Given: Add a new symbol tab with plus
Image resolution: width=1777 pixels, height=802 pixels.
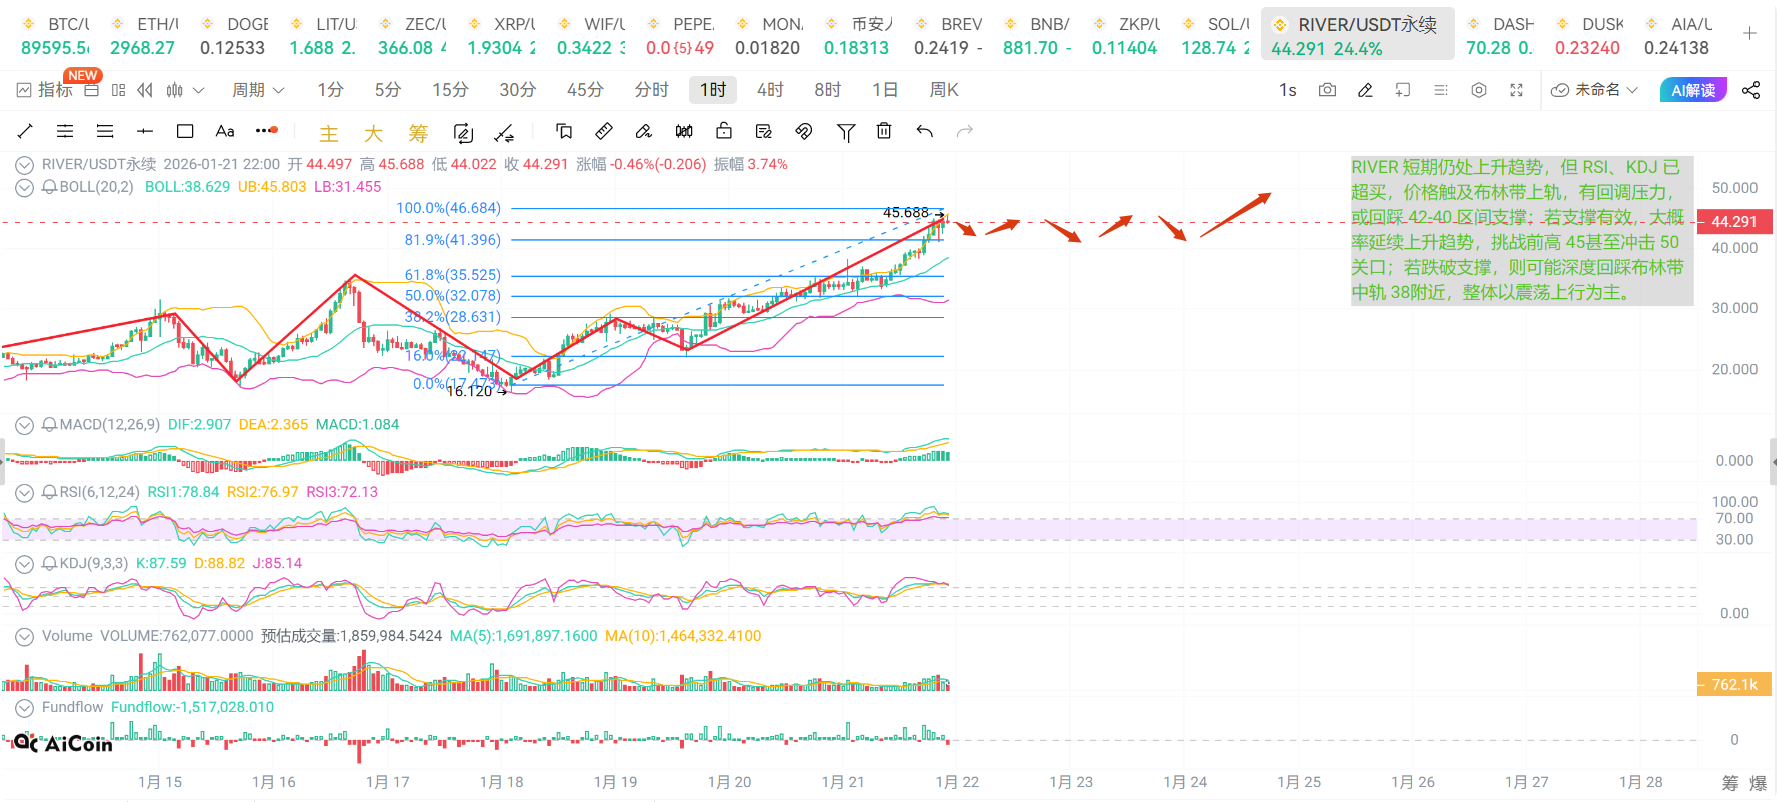Looking at the screenshot, I should tap(1749, 34).
